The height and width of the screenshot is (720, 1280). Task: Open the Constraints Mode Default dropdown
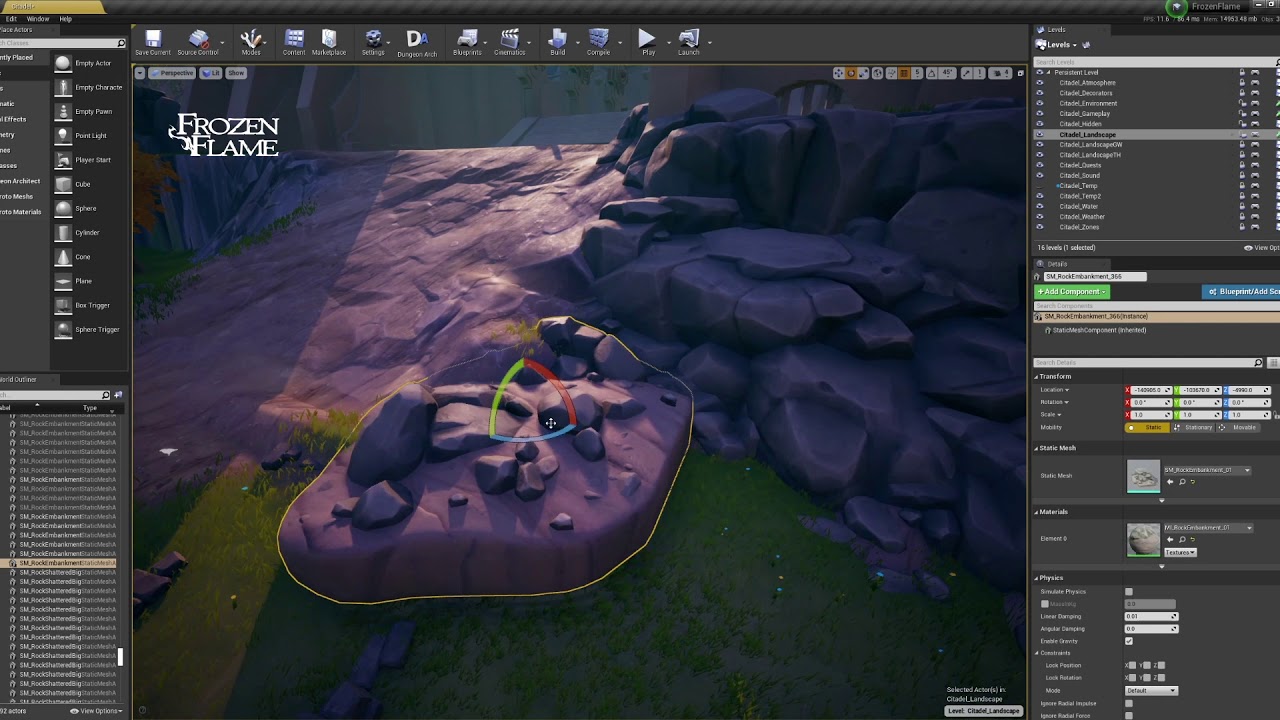[1151, 691]
